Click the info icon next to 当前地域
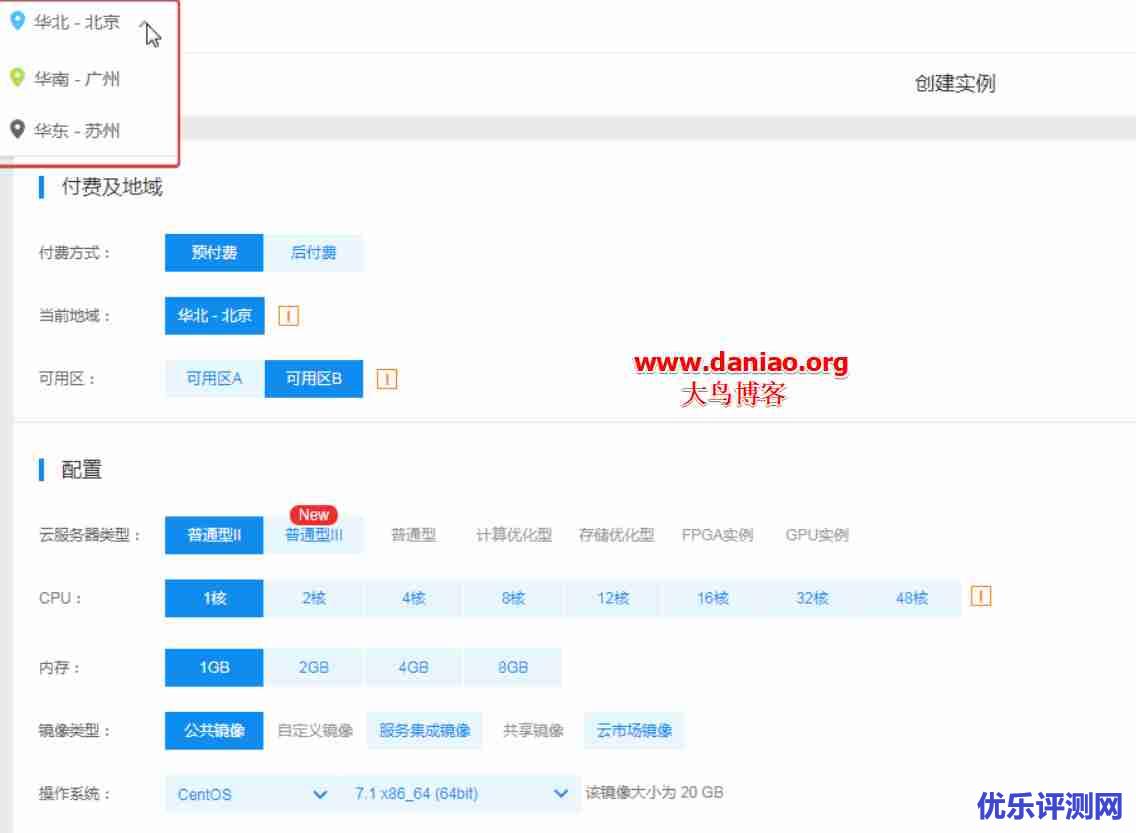 288,315
